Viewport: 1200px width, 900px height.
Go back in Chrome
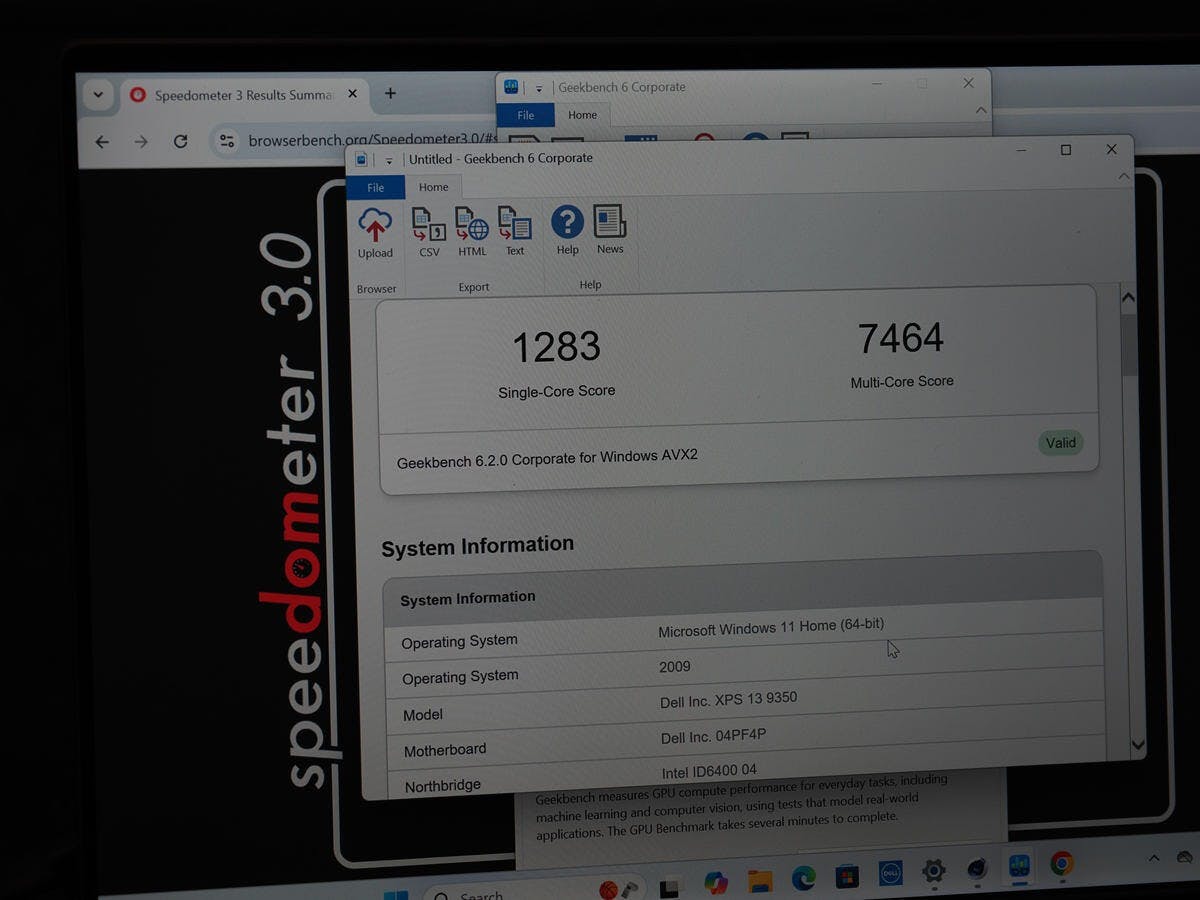(x=102, y=142)
